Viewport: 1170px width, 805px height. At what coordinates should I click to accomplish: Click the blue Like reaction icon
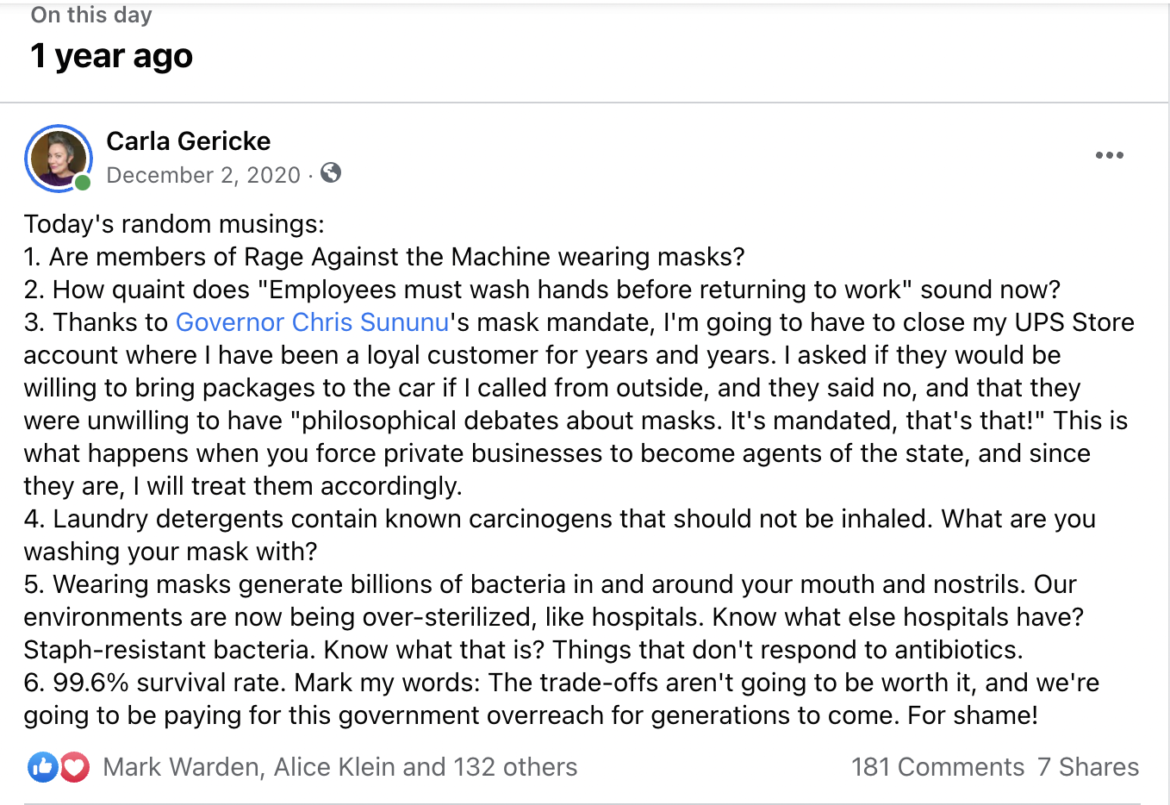[x=42, y=767]
